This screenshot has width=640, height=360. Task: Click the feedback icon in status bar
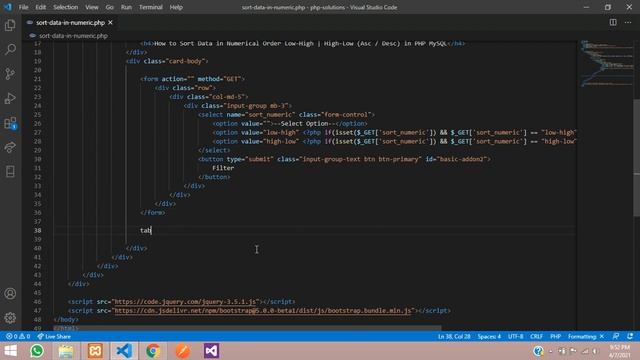click(616, 336)
